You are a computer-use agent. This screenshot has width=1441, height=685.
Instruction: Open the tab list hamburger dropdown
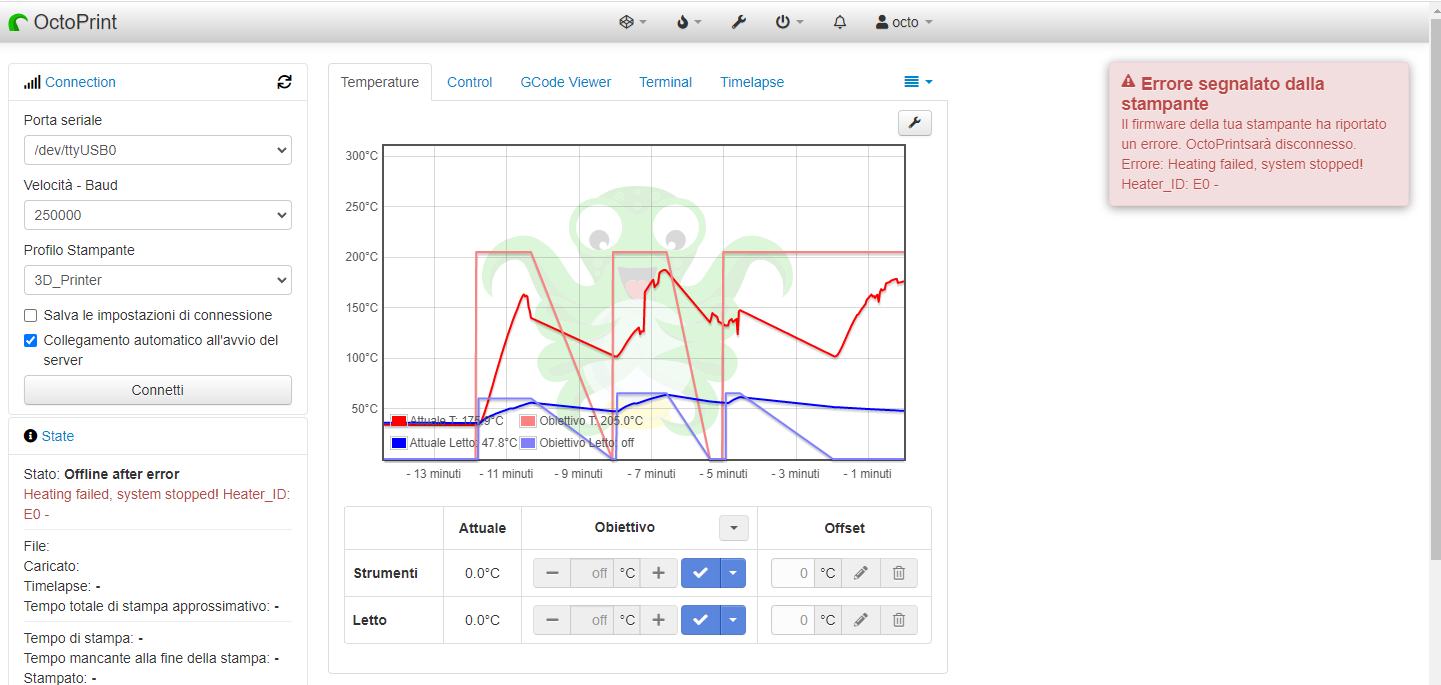point(918,82)
